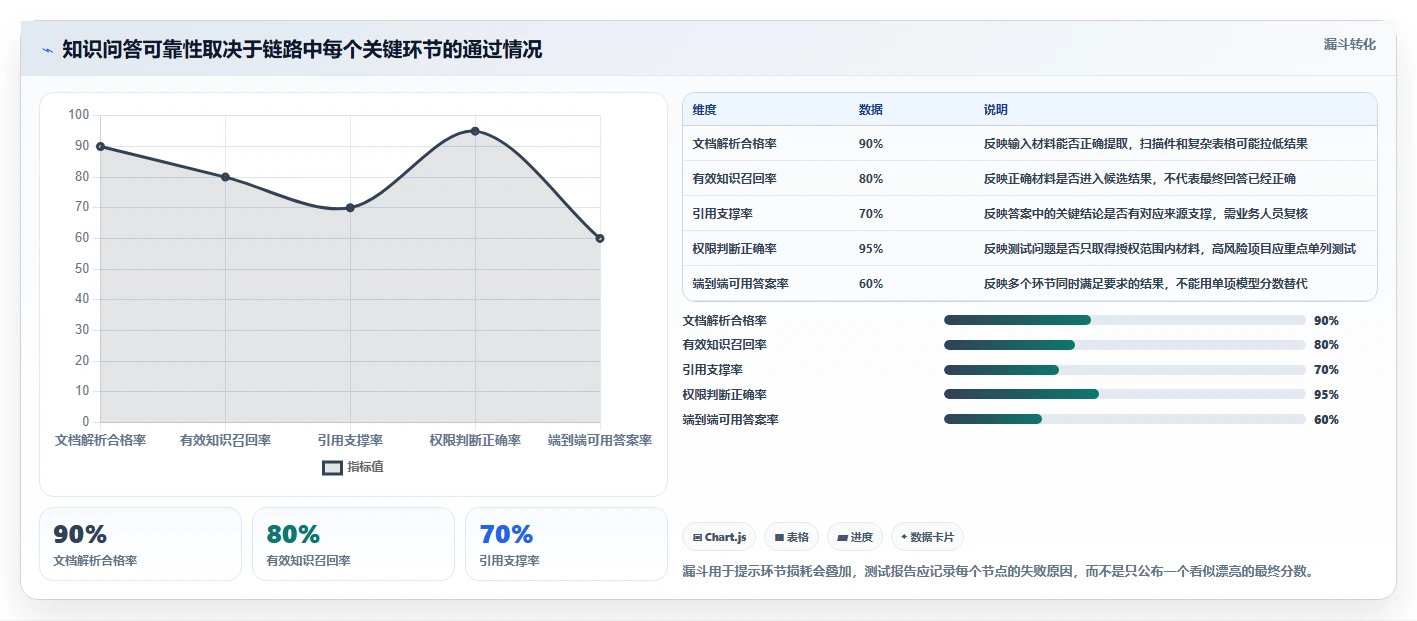The width and height of the screenshot is (1417, 621).
Task: Click the 权限判断正确率 chart data point at 95
Action: pos(475,131)
